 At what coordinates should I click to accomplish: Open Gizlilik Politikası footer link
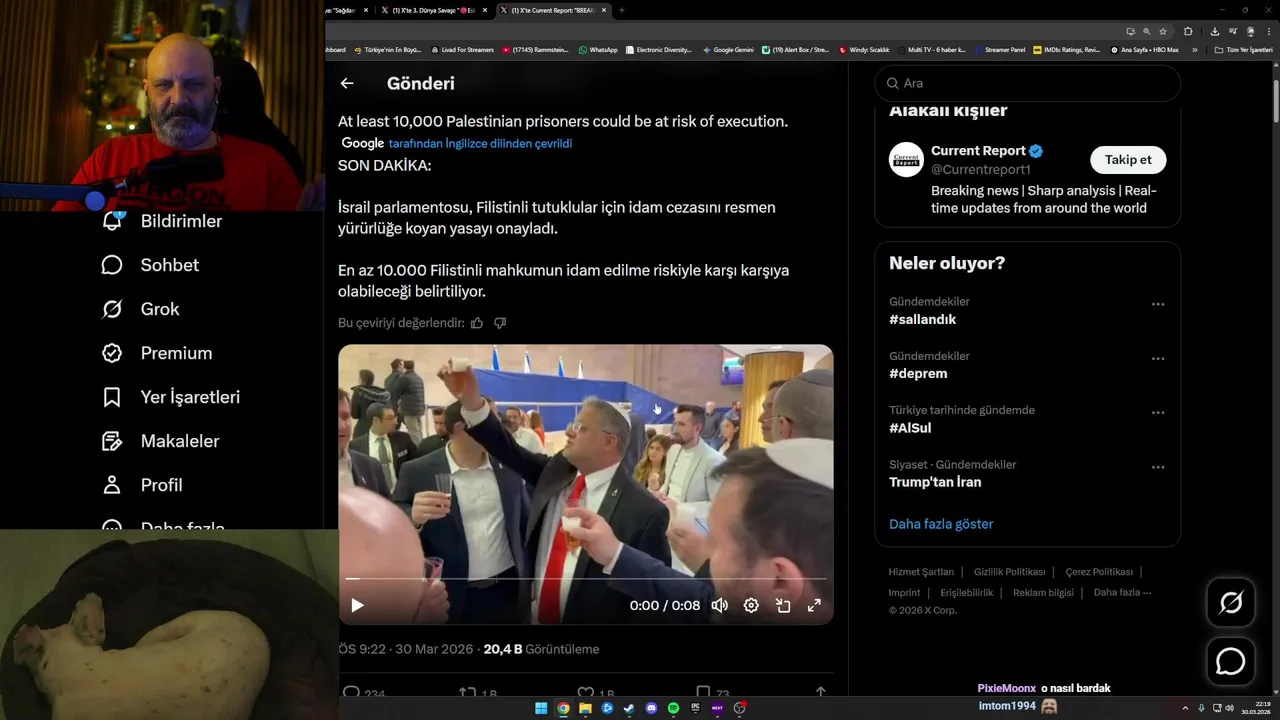click(x=1009, y=572)
